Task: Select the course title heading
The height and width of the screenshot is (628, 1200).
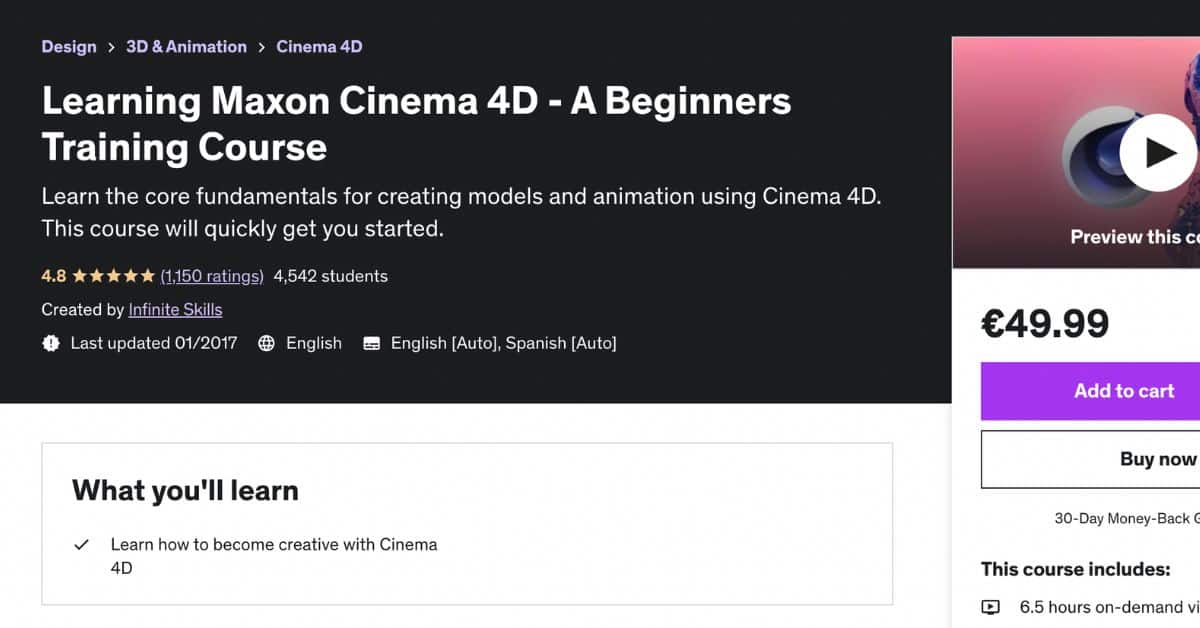Action: tap(415, 123)
